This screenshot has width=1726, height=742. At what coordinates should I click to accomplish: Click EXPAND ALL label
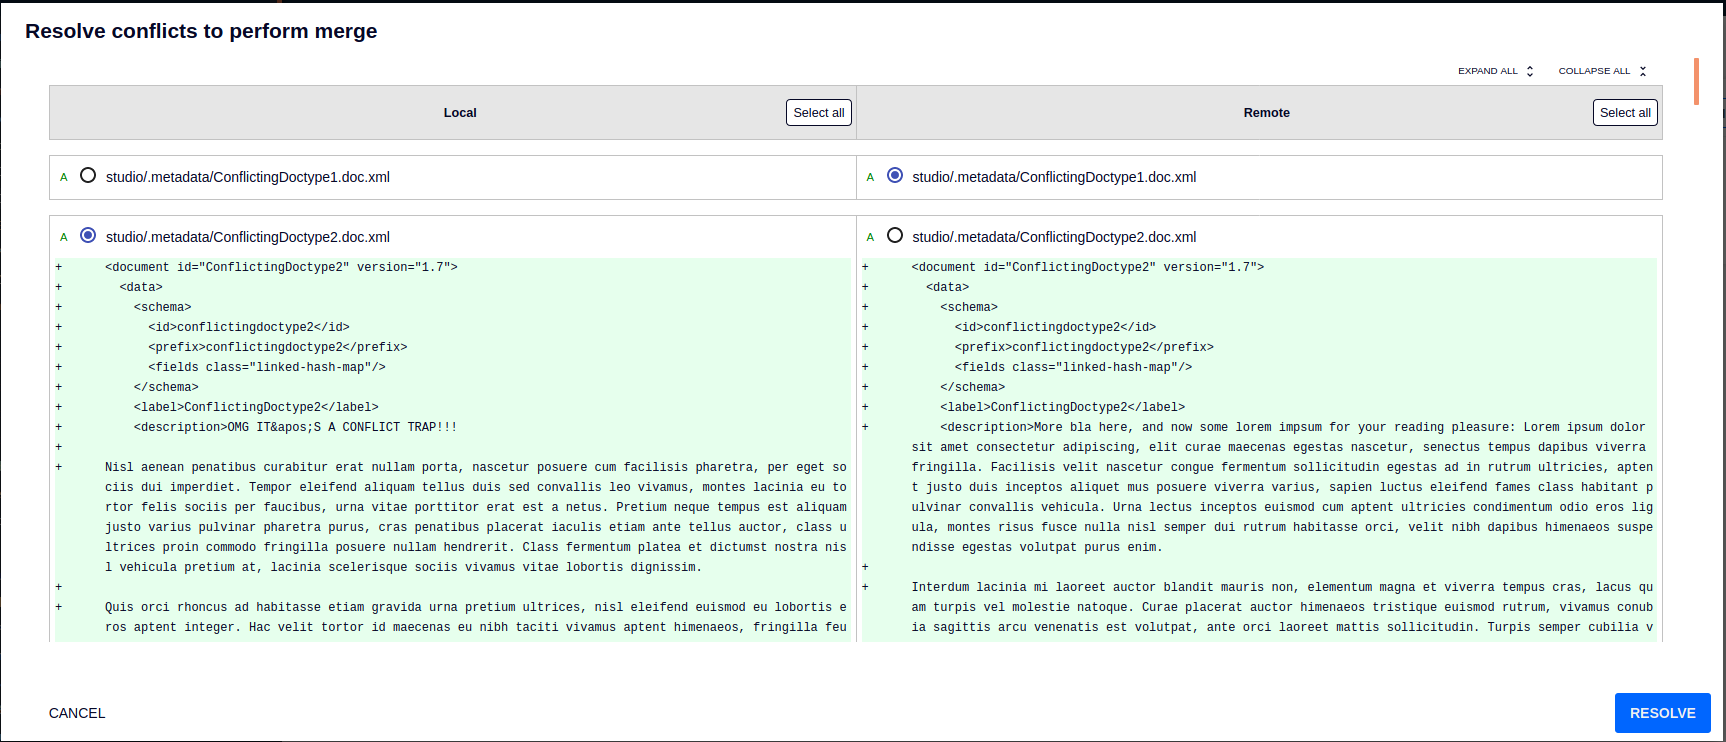[x=1487, y=71]
